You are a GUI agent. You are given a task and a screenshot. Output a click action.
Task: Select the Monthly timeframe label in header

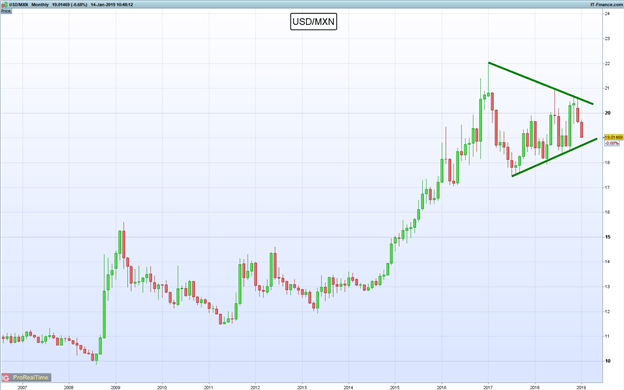40,5
